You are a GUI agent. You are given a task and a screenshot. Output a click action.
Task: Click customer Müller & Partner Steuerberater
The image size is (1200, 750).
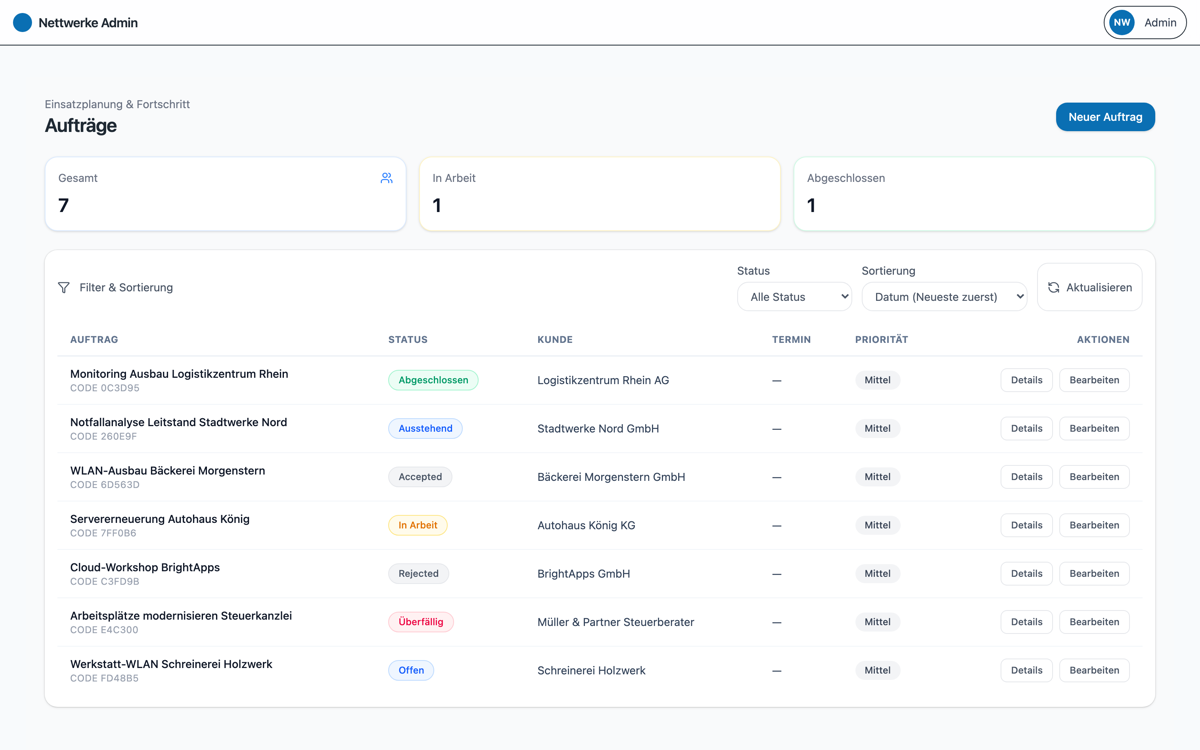pyautogui.click(x=615, y=622)
